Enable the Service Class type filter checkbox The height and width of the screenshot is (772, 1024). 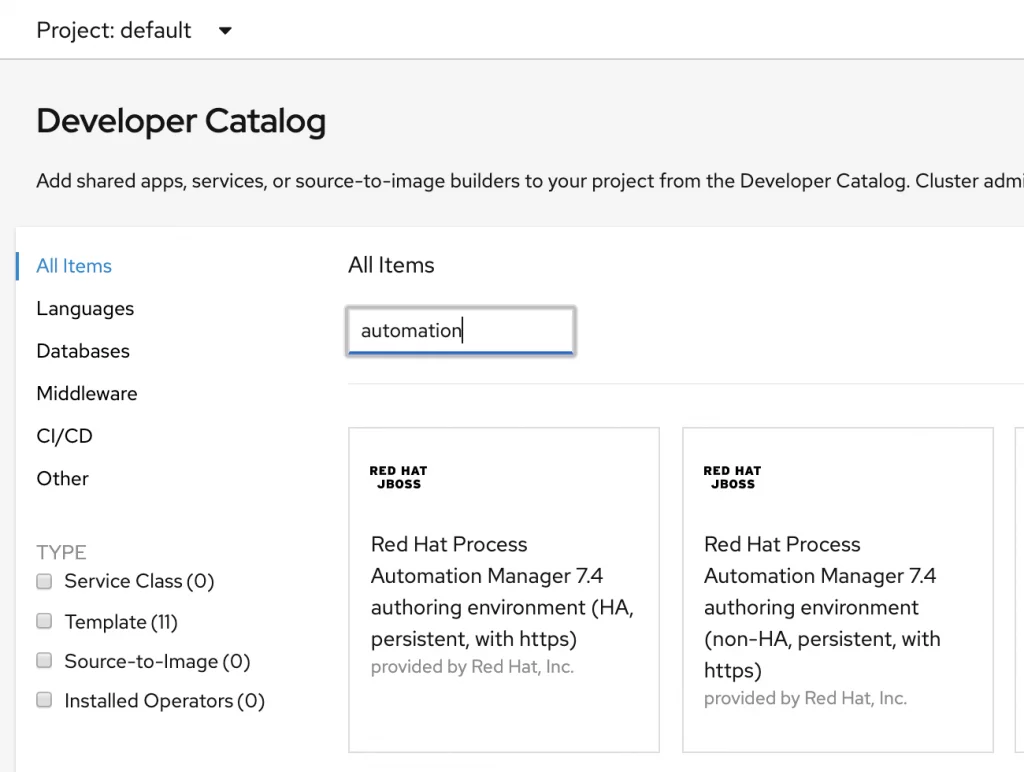[44, 581]
